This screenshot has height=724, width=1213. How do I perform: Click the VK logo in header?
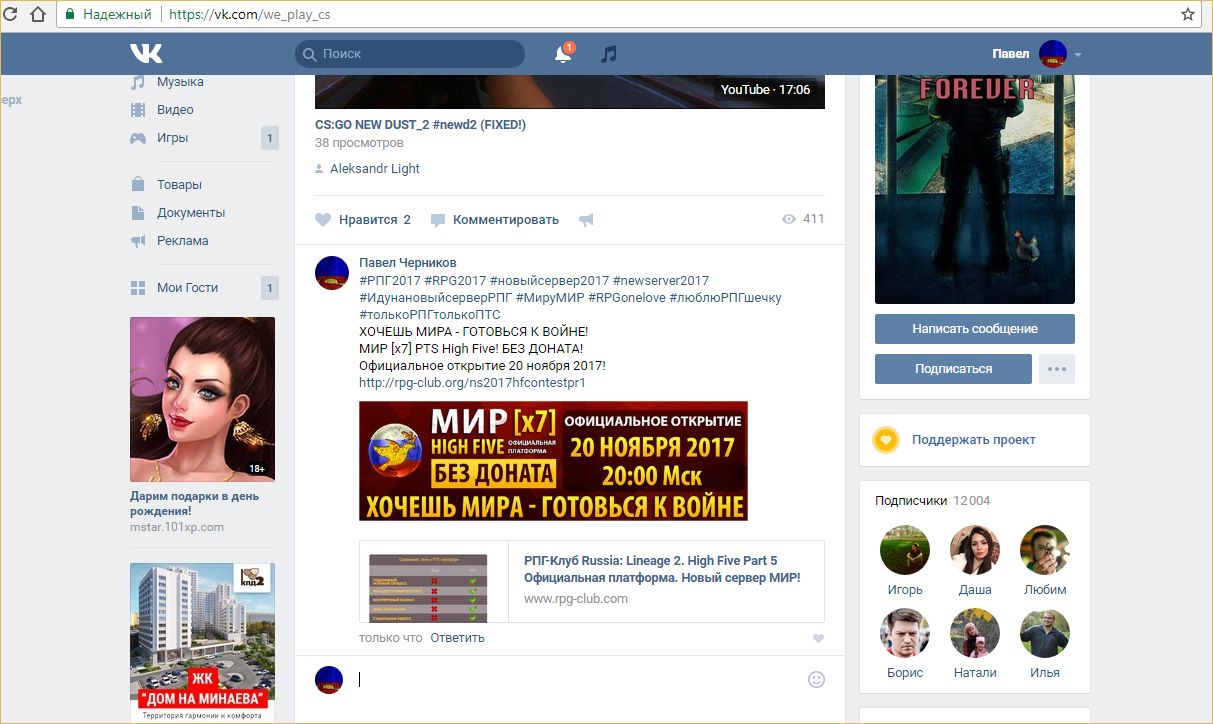coord(146,54)
